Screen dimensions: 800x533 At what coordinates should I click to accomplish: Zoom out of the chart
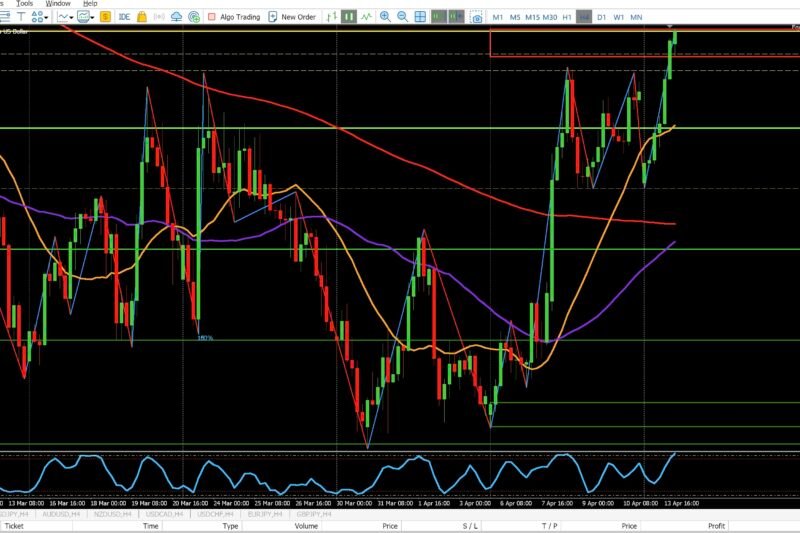click(x=403, y=17)
